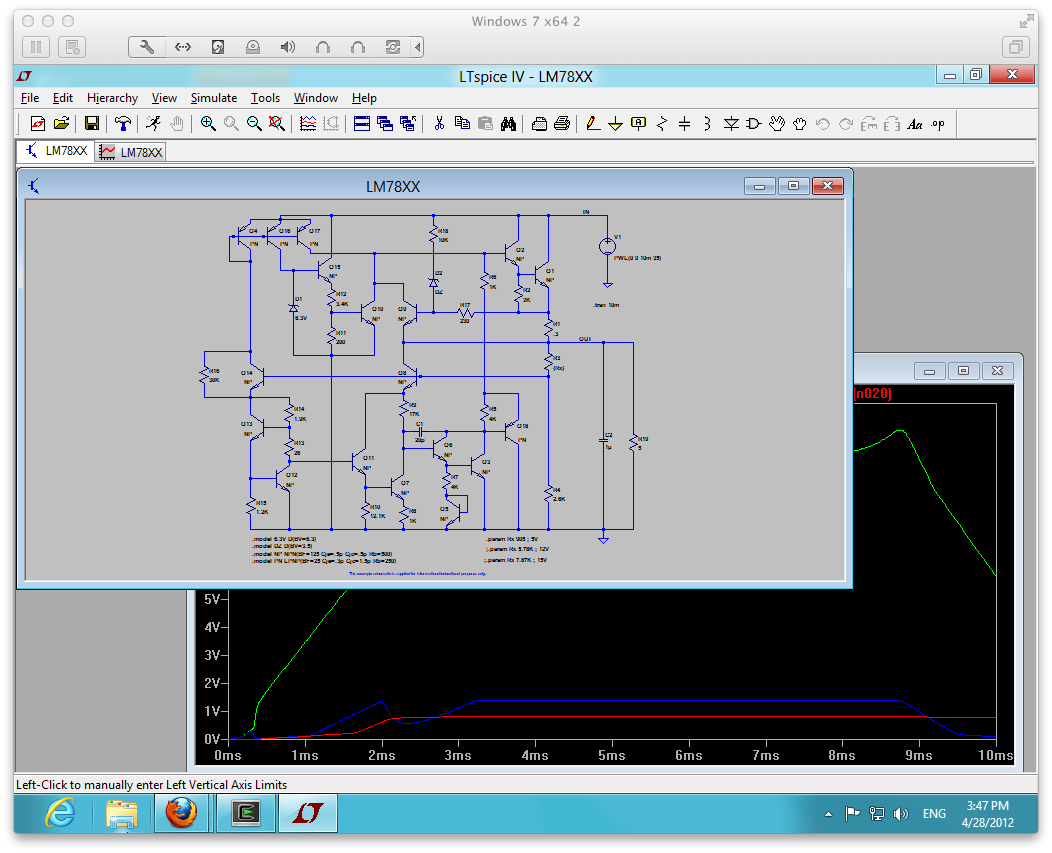Screen dimensions: 1052x853
Task: Click the Zoom to Fit icon
Action: pyautogui.click(x=276, y=123)
